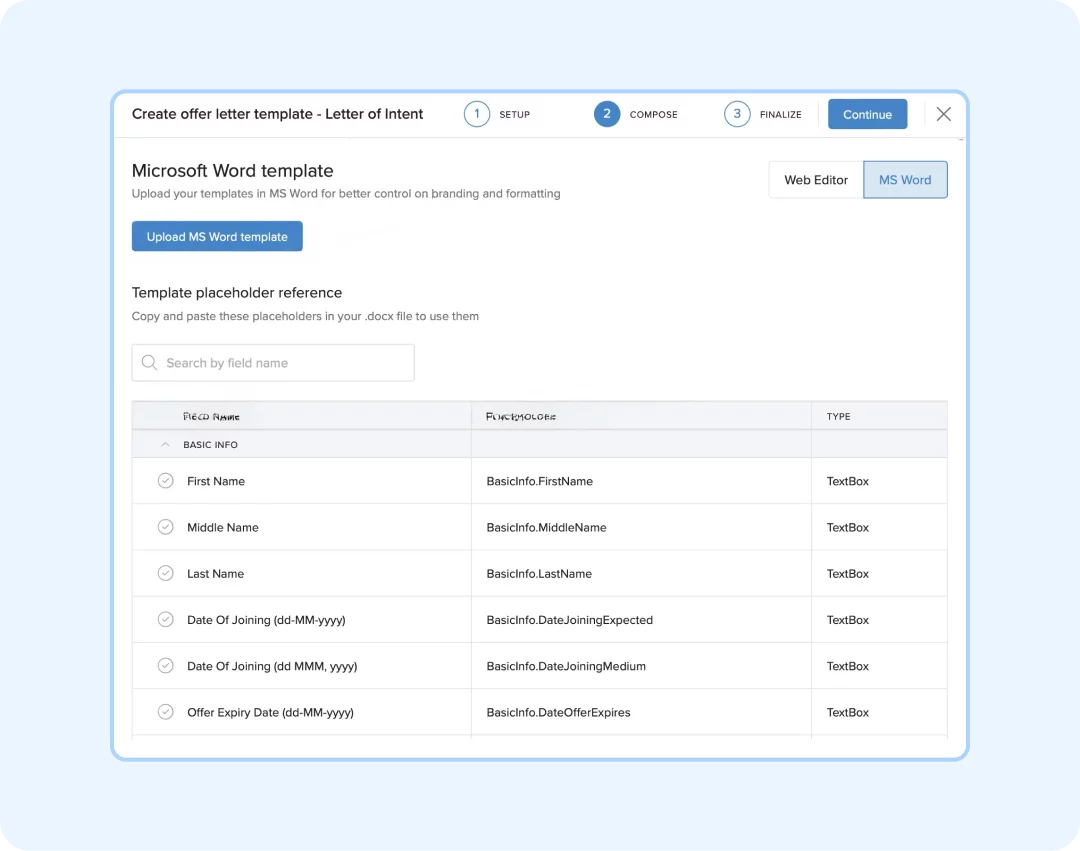The width and height of the screenshot is (1080, 851).
Task: Select the BasicInfo.DateOfferExpires placeholder
Action: pos(558,713)
